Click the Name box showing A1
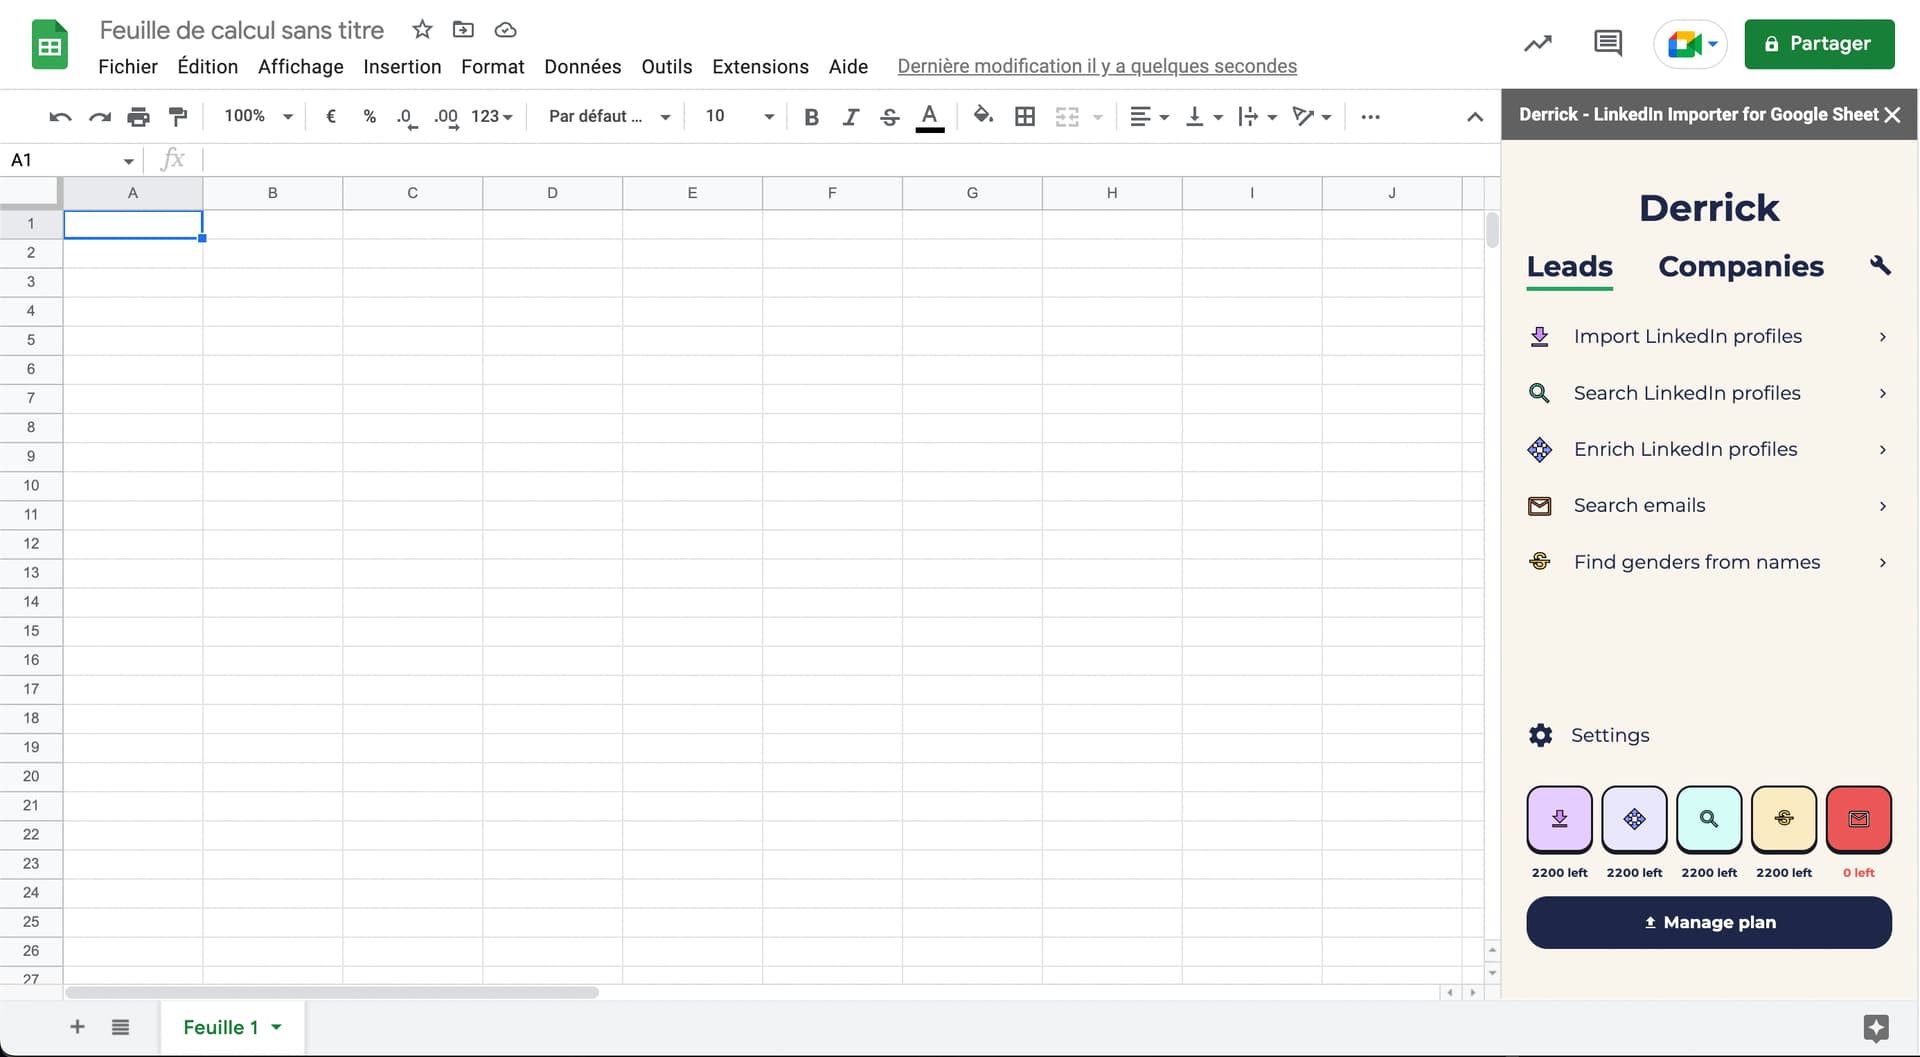This screenshot has width=1920, height=1057. (70, 160)
